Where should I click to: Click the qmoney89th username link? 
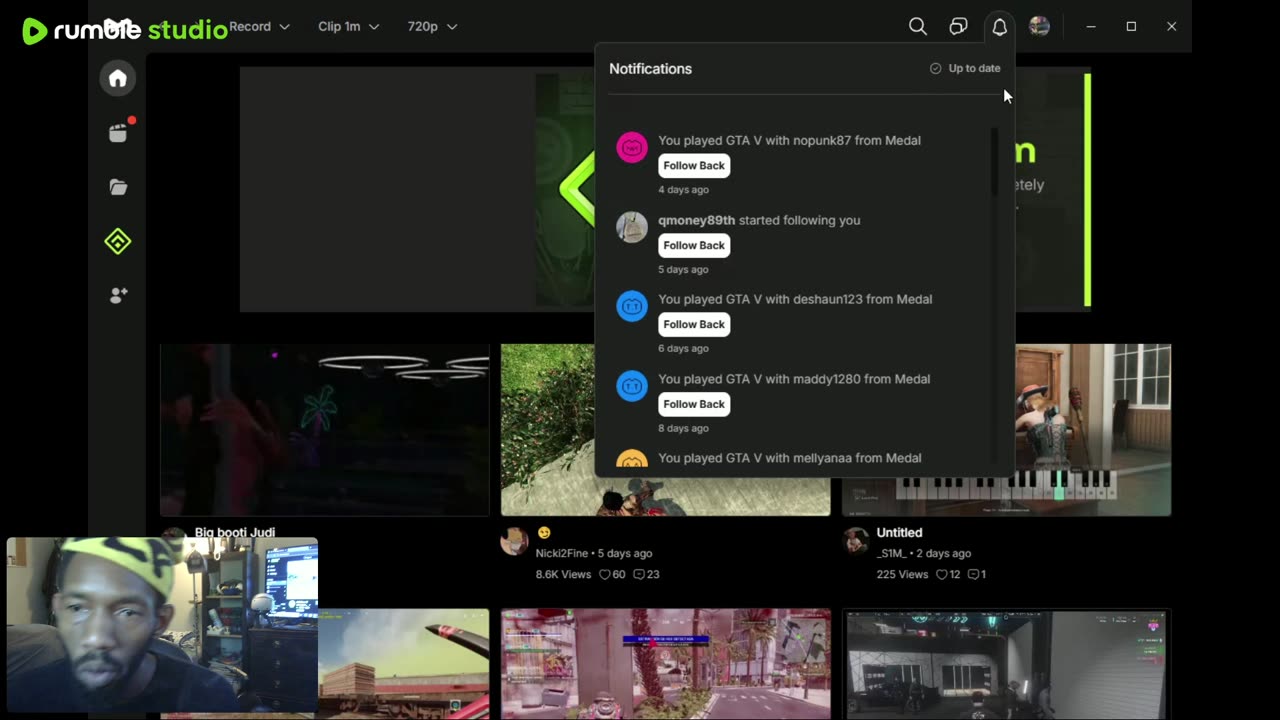[696, 220]
